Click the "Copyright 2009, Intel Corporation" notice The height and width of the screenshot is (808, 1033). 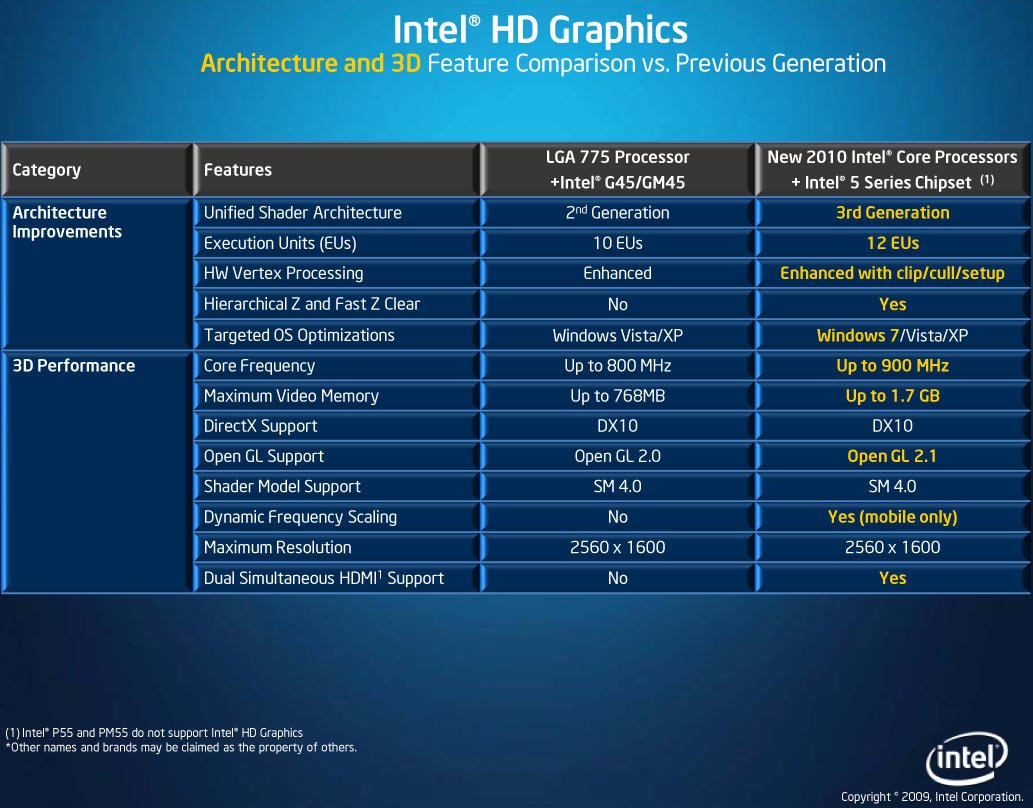pyautogui.click(x=932, y=797)
